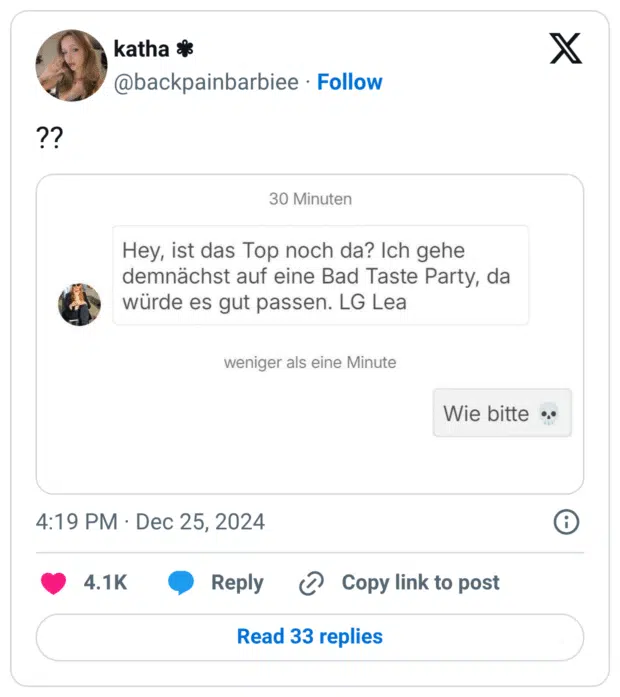The width and height of the screenshot is (620, 697).
Task: Click the Bad Taste Party message bubble
Action: [320, 276]
